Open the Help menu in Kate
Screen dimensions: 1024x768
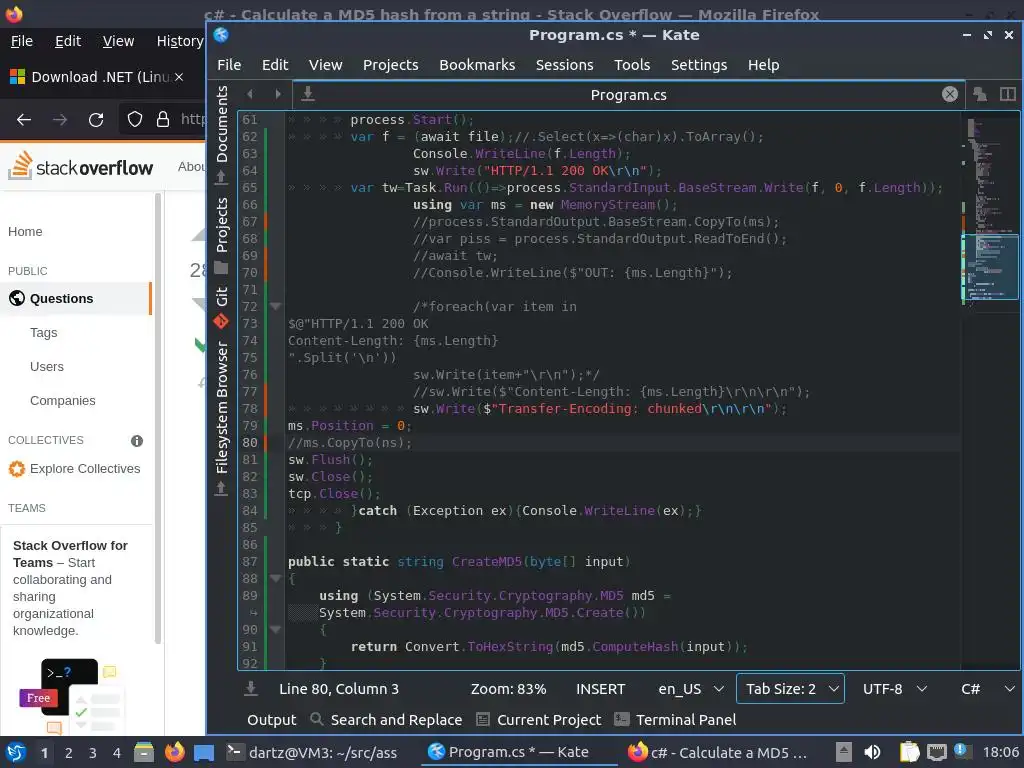(763, 65)
